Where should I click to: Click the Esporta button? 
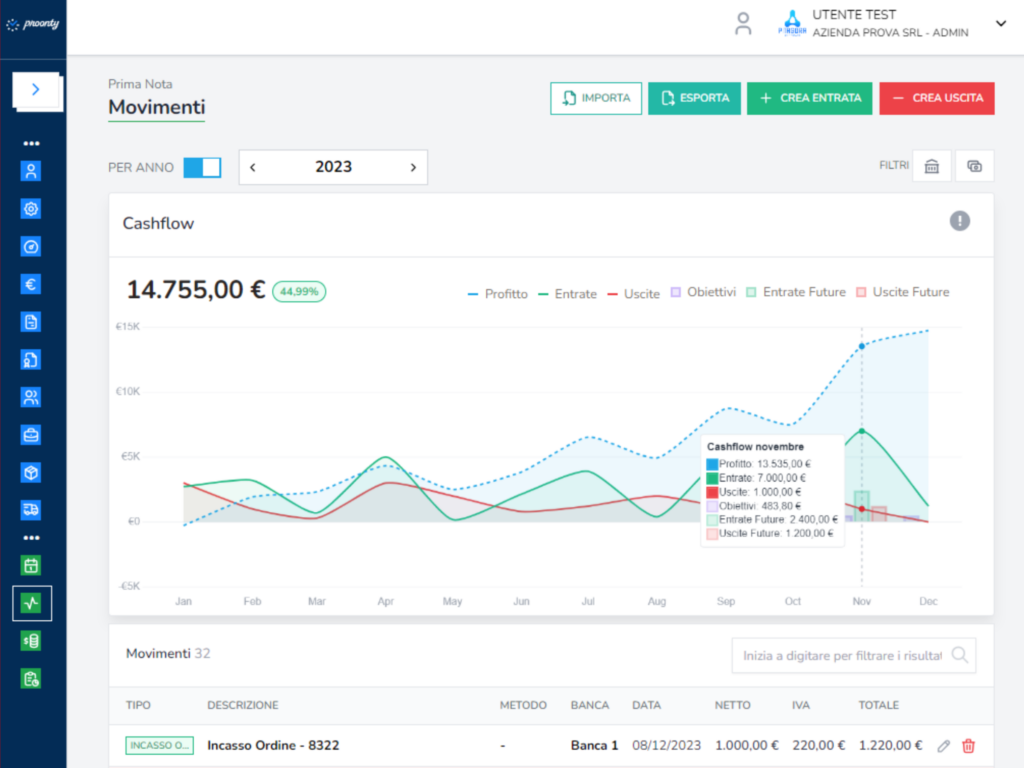[x=694, y=98]
